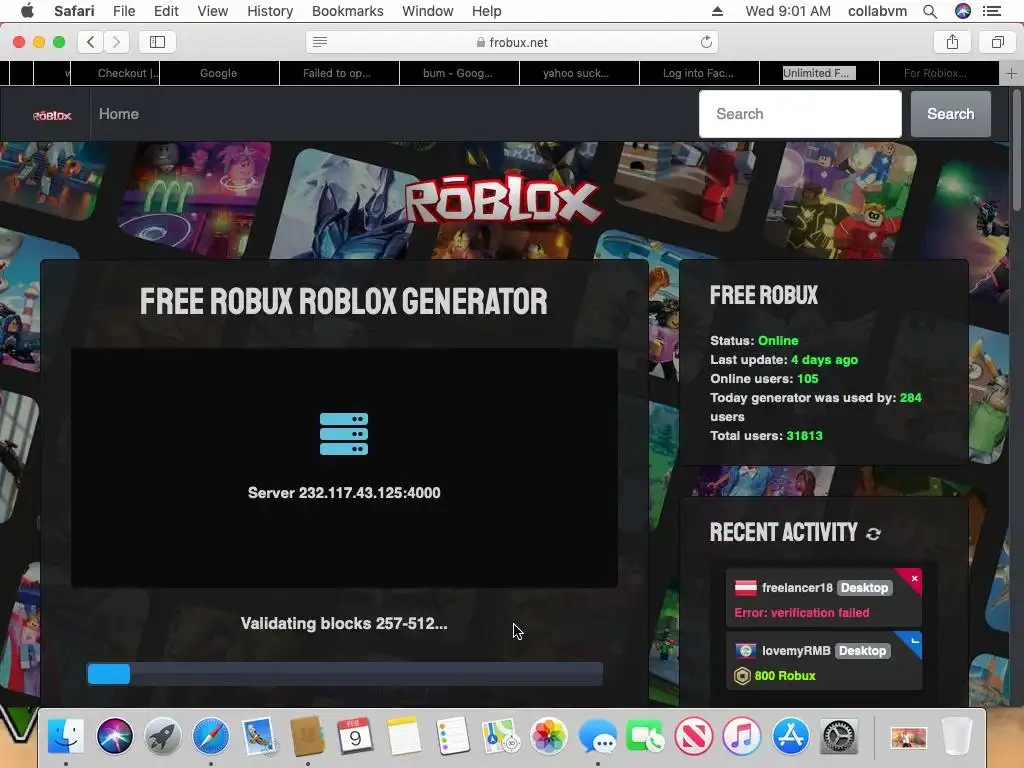The width and height of the screenshot is (1024, 768).
Task: Click the Safari compass in dock
Action: pos(211,737)
